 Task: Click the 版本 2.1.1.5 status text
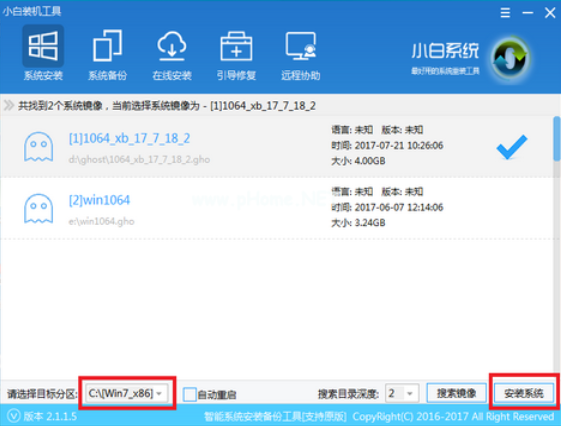pos(50,416)
